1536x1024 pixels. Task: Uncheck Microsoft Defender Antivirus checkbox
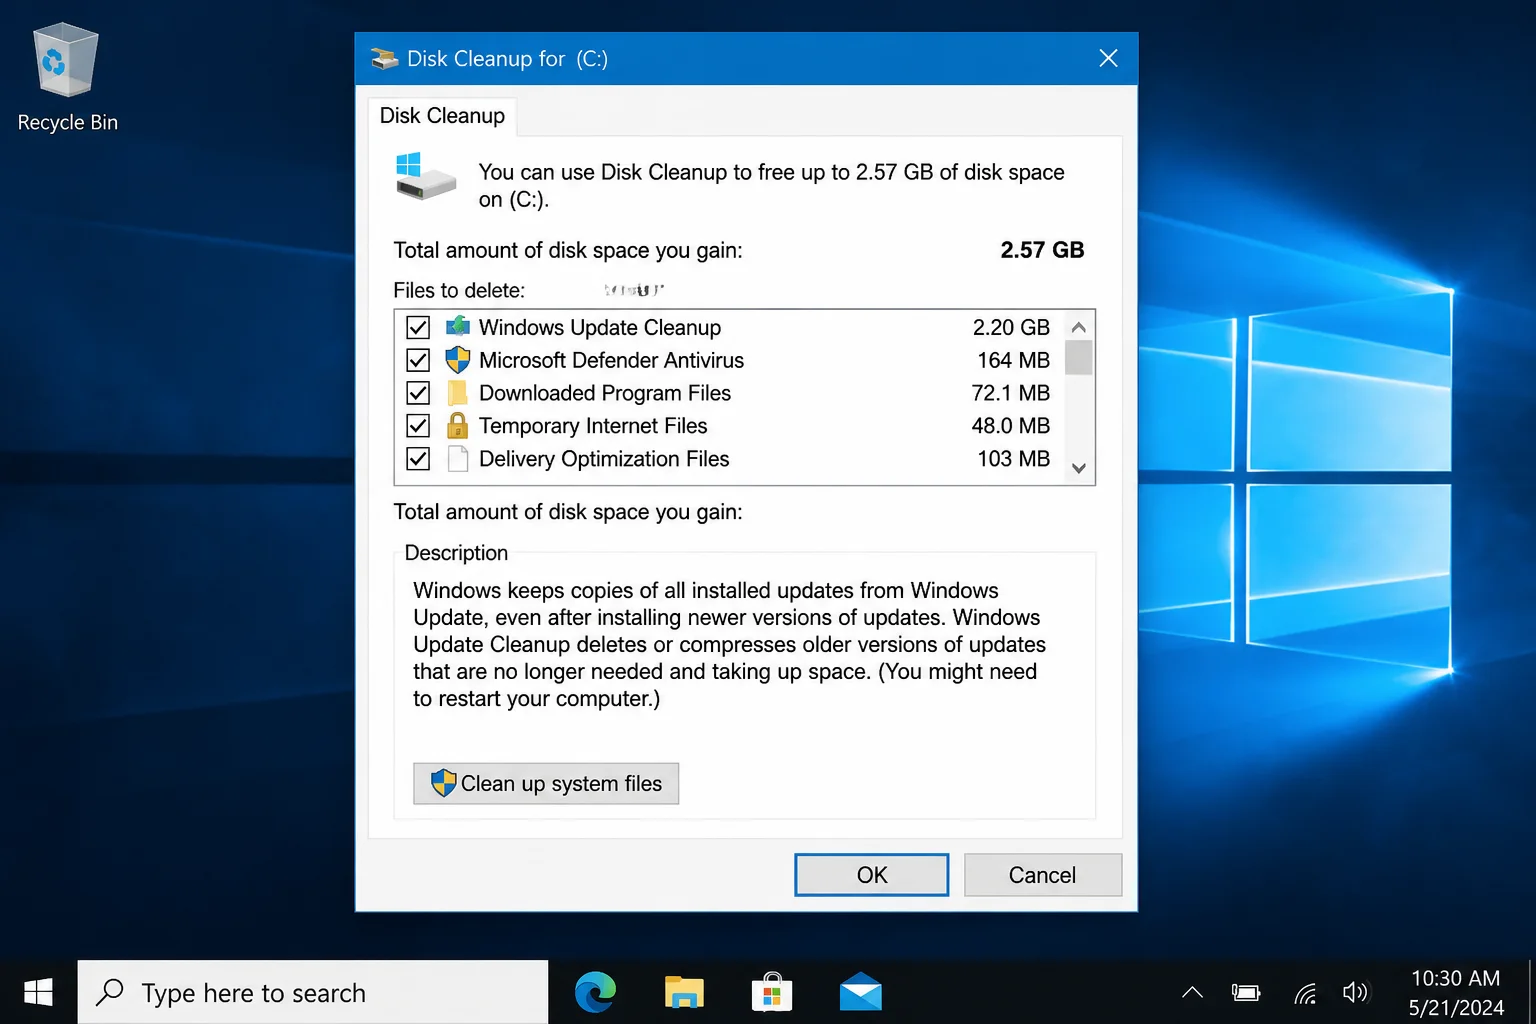point(418,360)
